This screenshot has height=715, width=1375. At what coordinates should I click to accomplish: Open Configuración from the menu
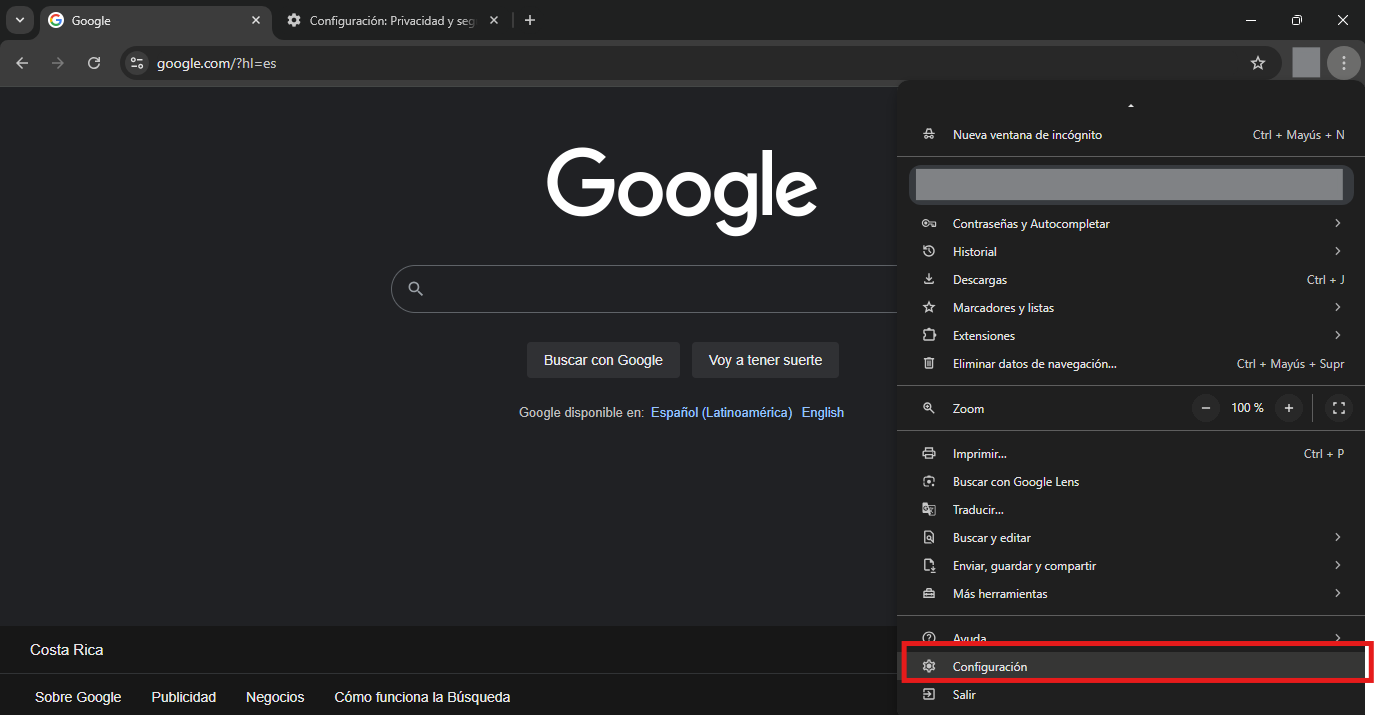click(x=1131, y=667)
